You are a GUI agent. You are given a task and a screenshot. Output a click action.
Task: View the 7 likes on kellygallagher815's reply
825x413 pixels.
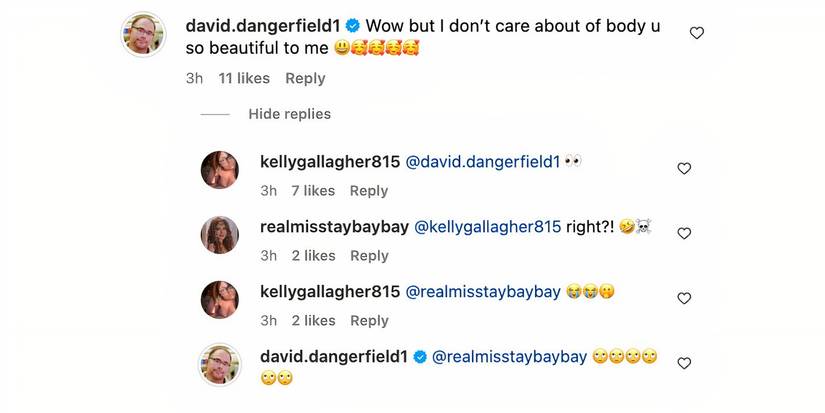[x=313, y=191]
